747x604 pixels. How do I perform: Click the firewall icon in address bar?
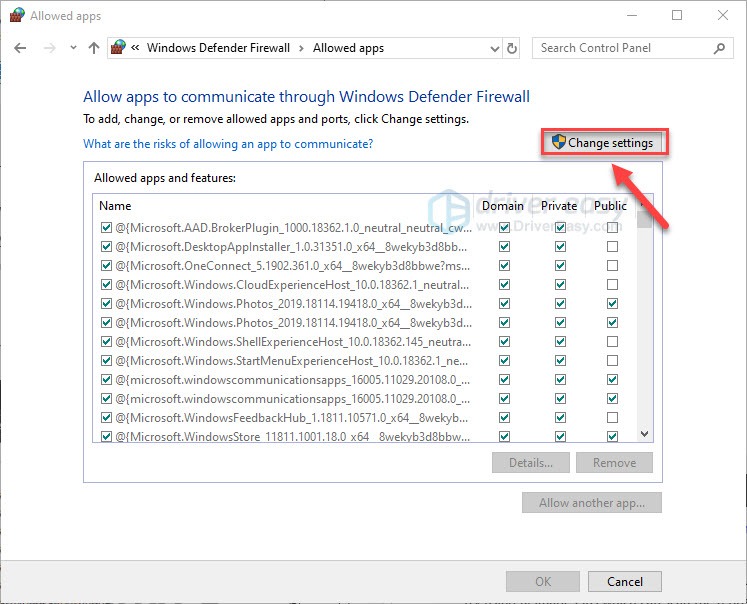tap(118, 48)
